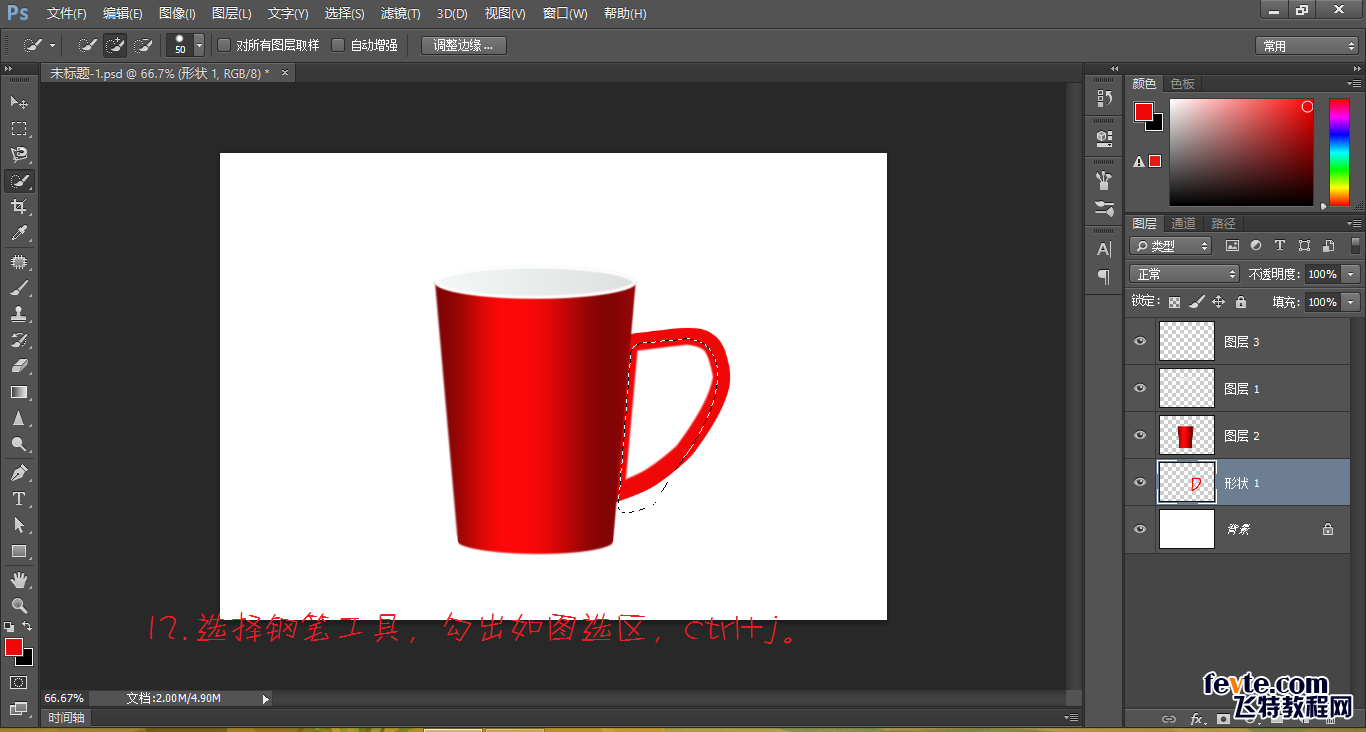The image size is (1366, 732).
Task: Open the tool preset picker dropdown
Action: pos(52,45)
